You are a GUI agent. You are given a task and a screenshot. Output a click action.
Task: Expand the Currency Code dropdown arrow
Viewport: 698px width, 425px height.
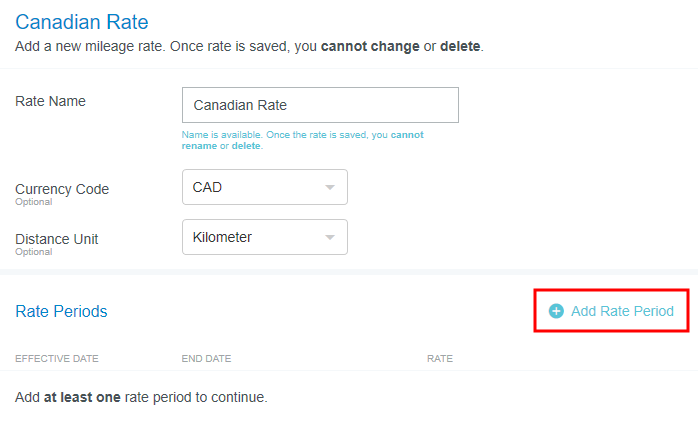[x=330, y=187]
